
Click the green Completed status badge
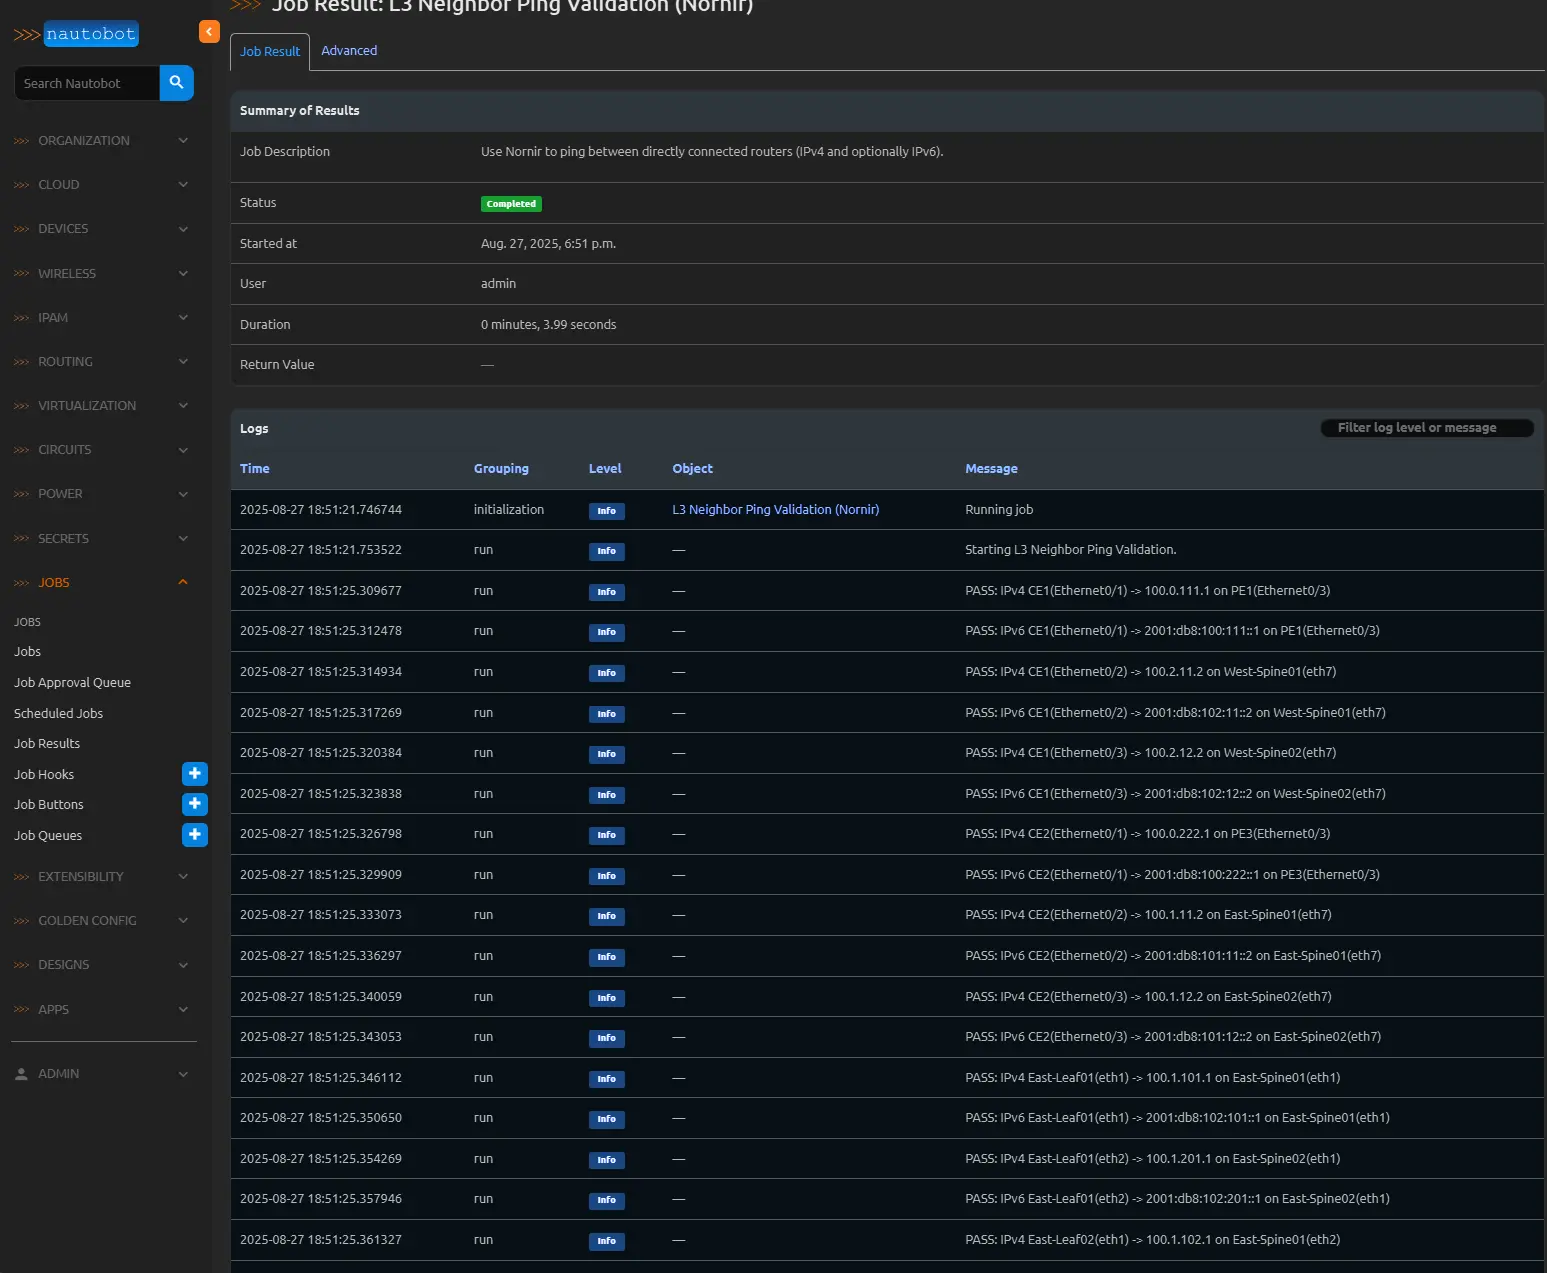(x=511, y=204)
